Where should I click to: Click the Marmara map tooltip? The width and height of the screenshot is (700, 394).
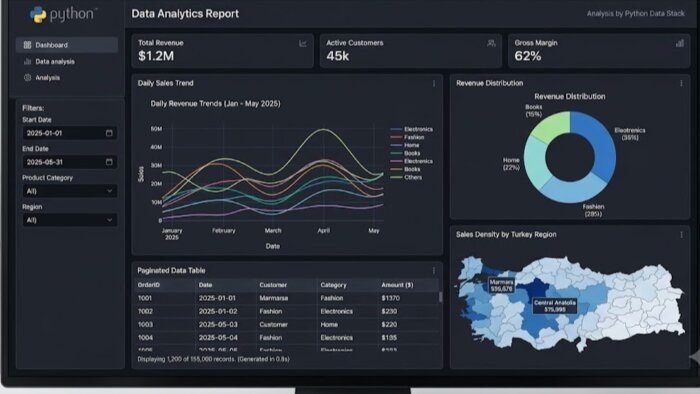click(x=501, y=286)
